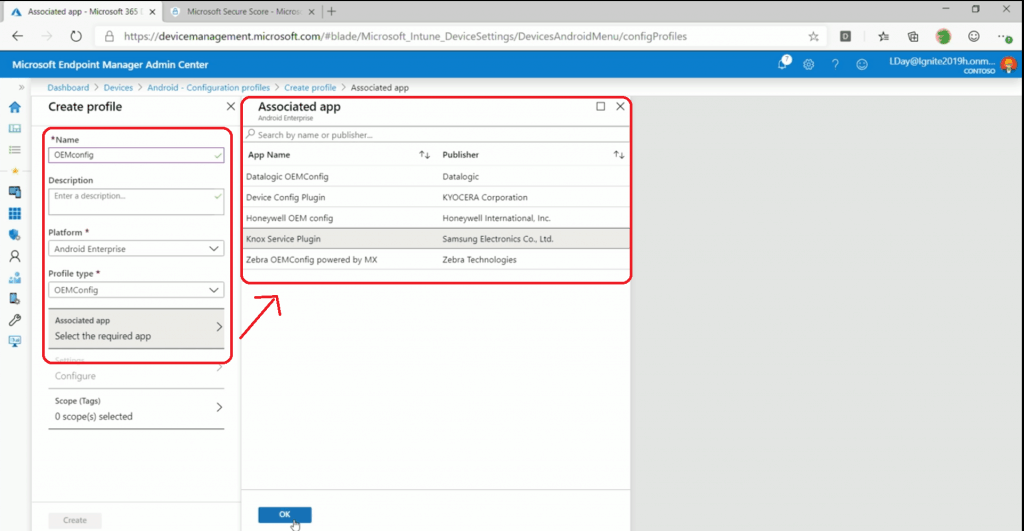Image resolution: width=1024 pixels, height=531 pixels.
Task: Open portal settings gear
Action: coord(808,64)
